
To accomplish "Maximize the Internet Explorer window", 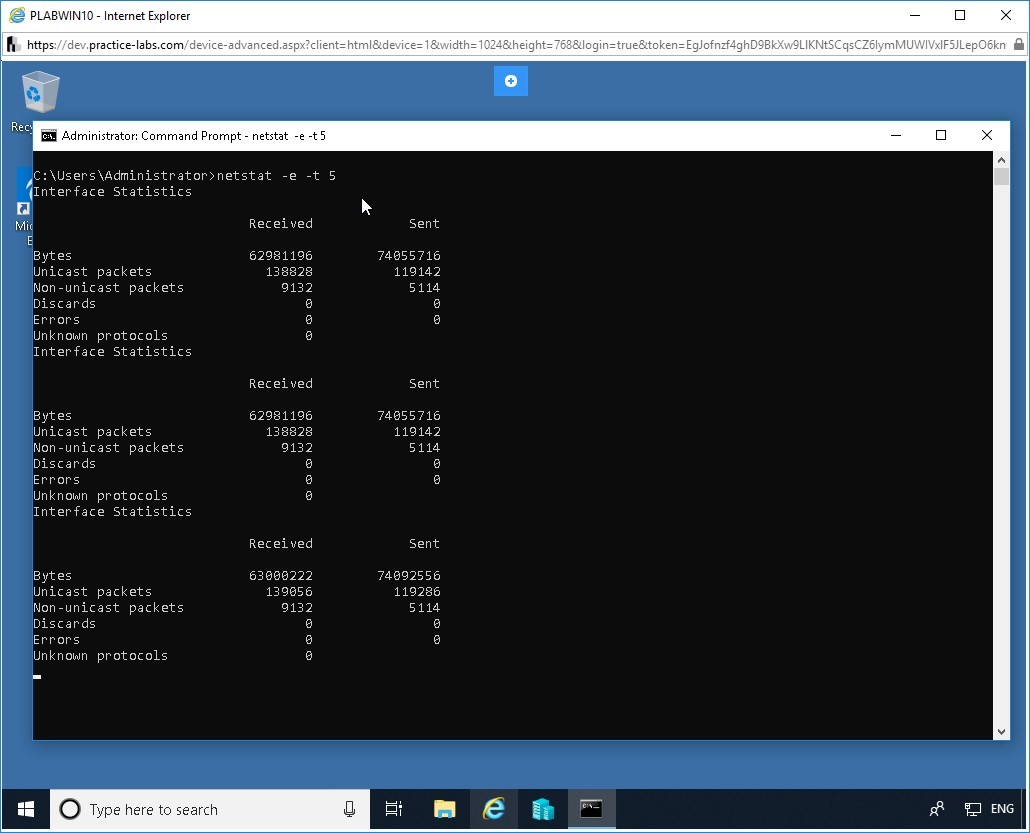I will [960, 15].
